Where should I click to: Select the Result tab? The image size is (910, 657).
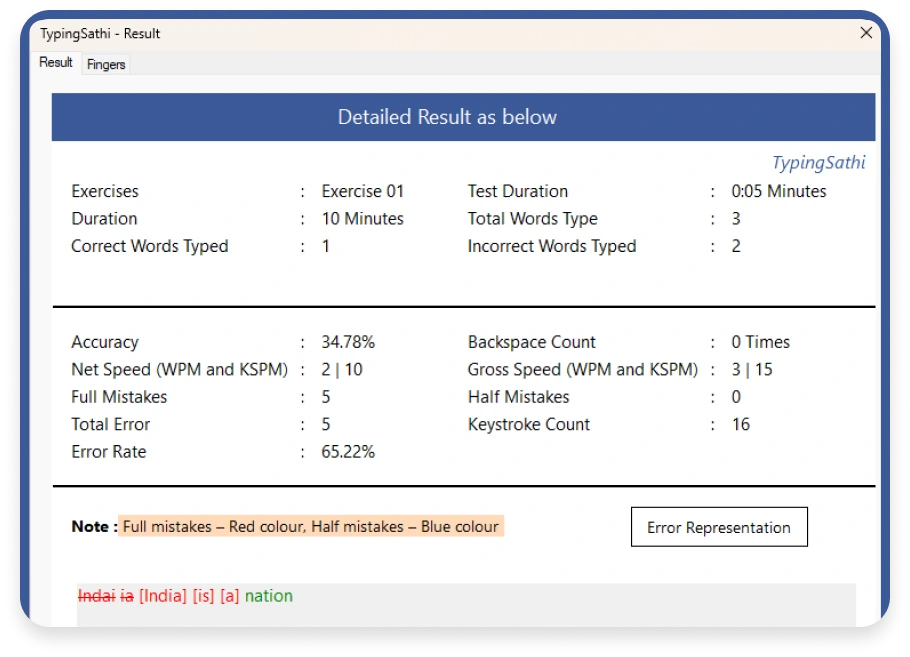pyautogui.click(x=56, y=63)
